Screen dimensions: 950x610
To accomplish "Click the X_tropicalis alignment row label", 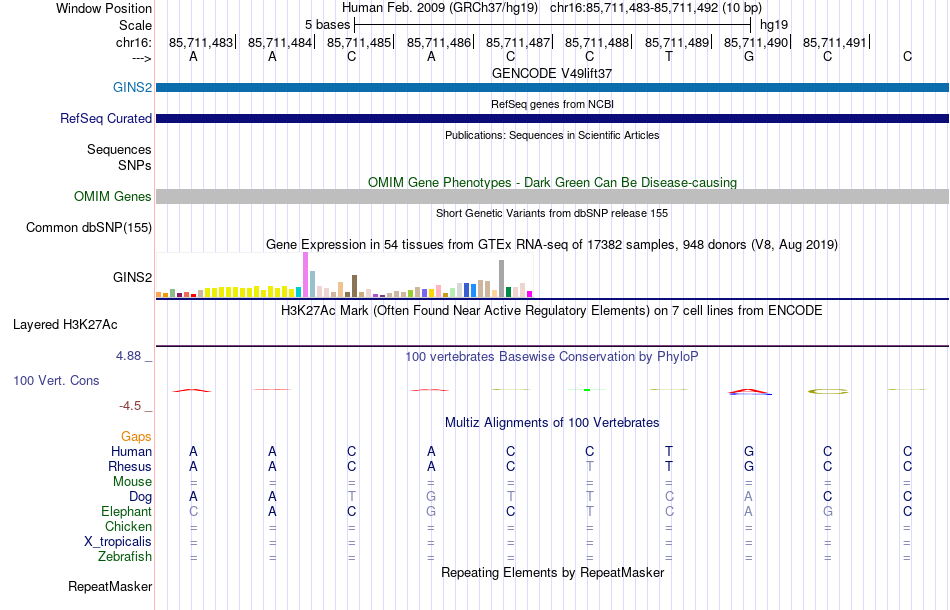I will (x=118, y=542).
